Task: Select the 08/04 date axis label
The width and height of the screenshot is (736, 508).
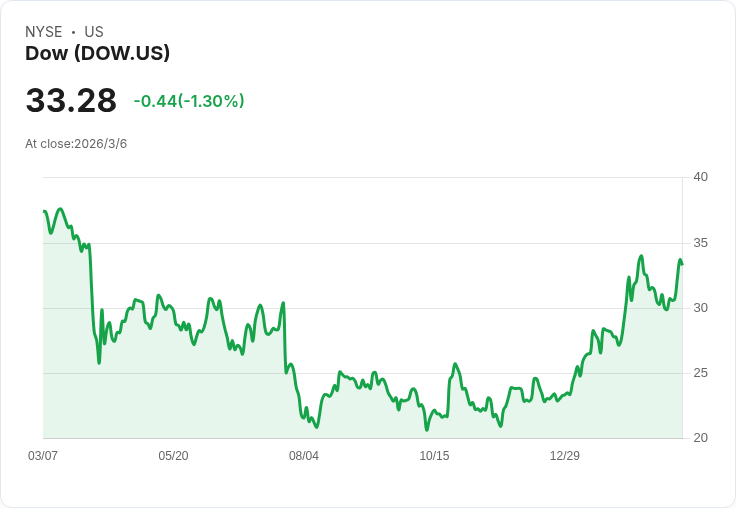Action: click(304, 456)
